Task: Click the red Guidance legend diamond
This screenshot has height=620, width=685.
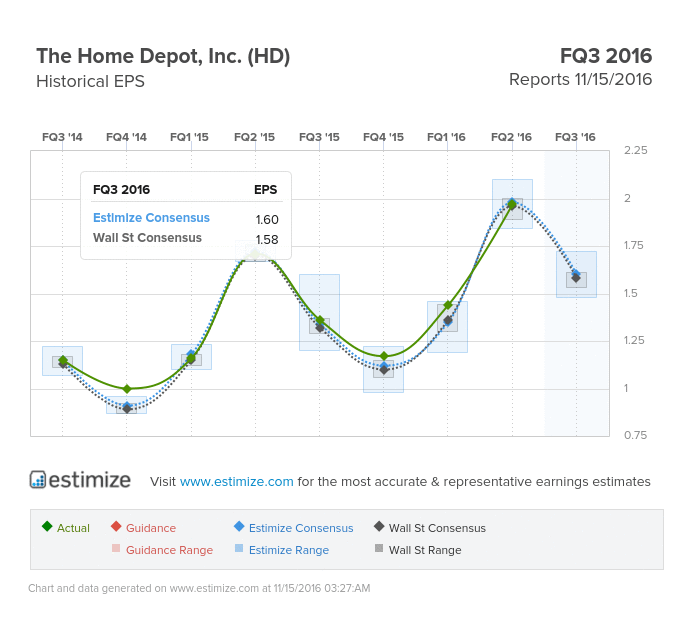Action: pos(116,526)
